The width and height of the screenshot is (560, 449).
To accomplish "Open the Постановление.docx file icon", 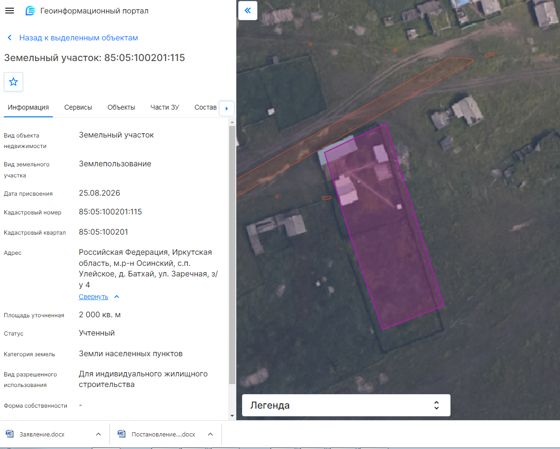I will [x=121, y=434].
